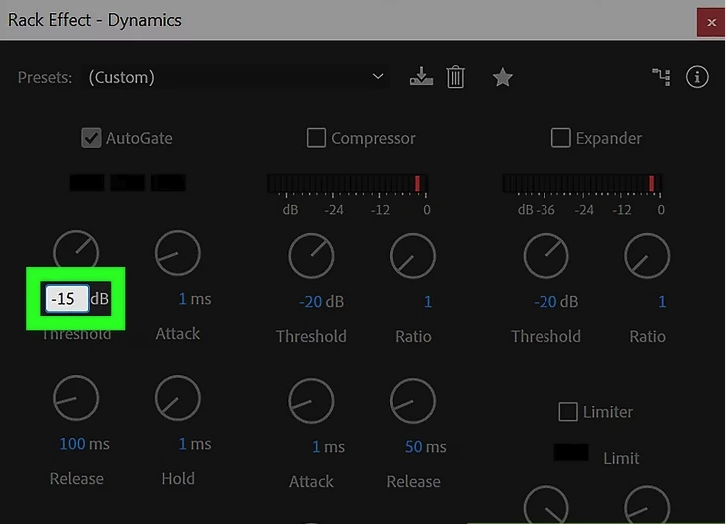The width and height of the screenshot is (726, 524).
Task: Click the AutoGate Attack knob
Action: pos(177,254)
